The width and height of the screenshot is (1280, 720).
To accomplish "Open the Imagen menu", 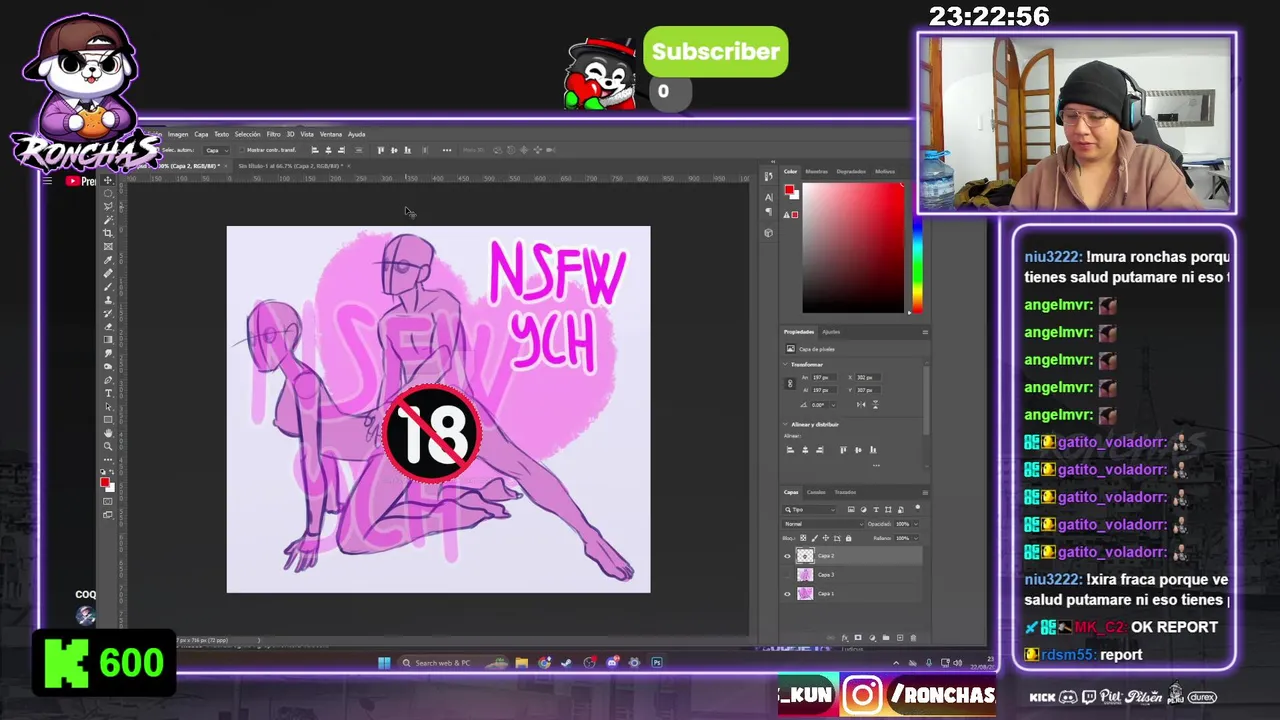I will [x=178, y=134].
